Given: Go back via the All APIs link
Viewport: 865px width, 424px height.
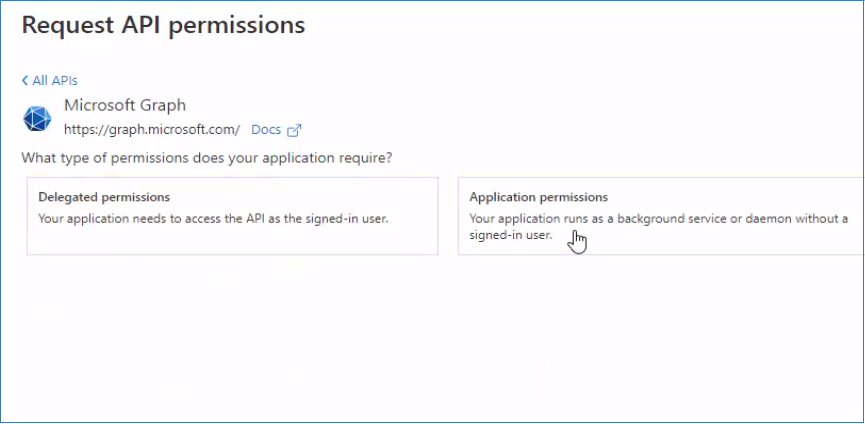Looking at the screenshot, I should pos(54,81).
